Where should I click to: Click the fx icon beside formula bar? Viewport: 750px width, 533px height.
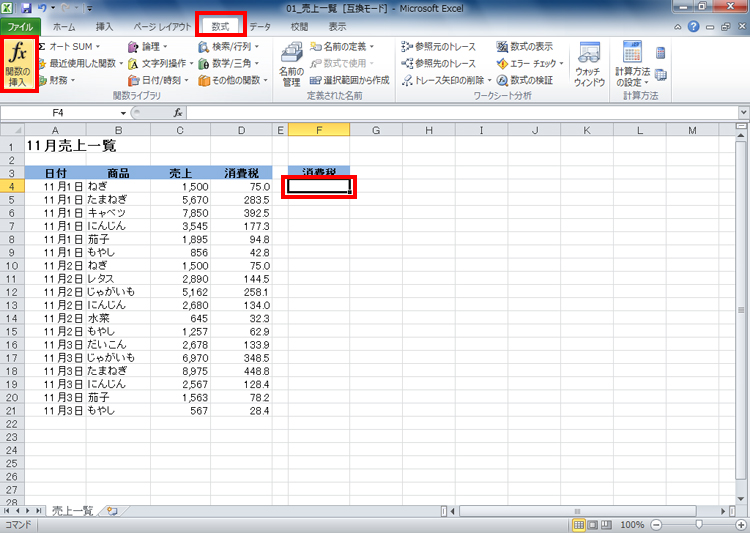pyautogui.click(x=177, y=113)
